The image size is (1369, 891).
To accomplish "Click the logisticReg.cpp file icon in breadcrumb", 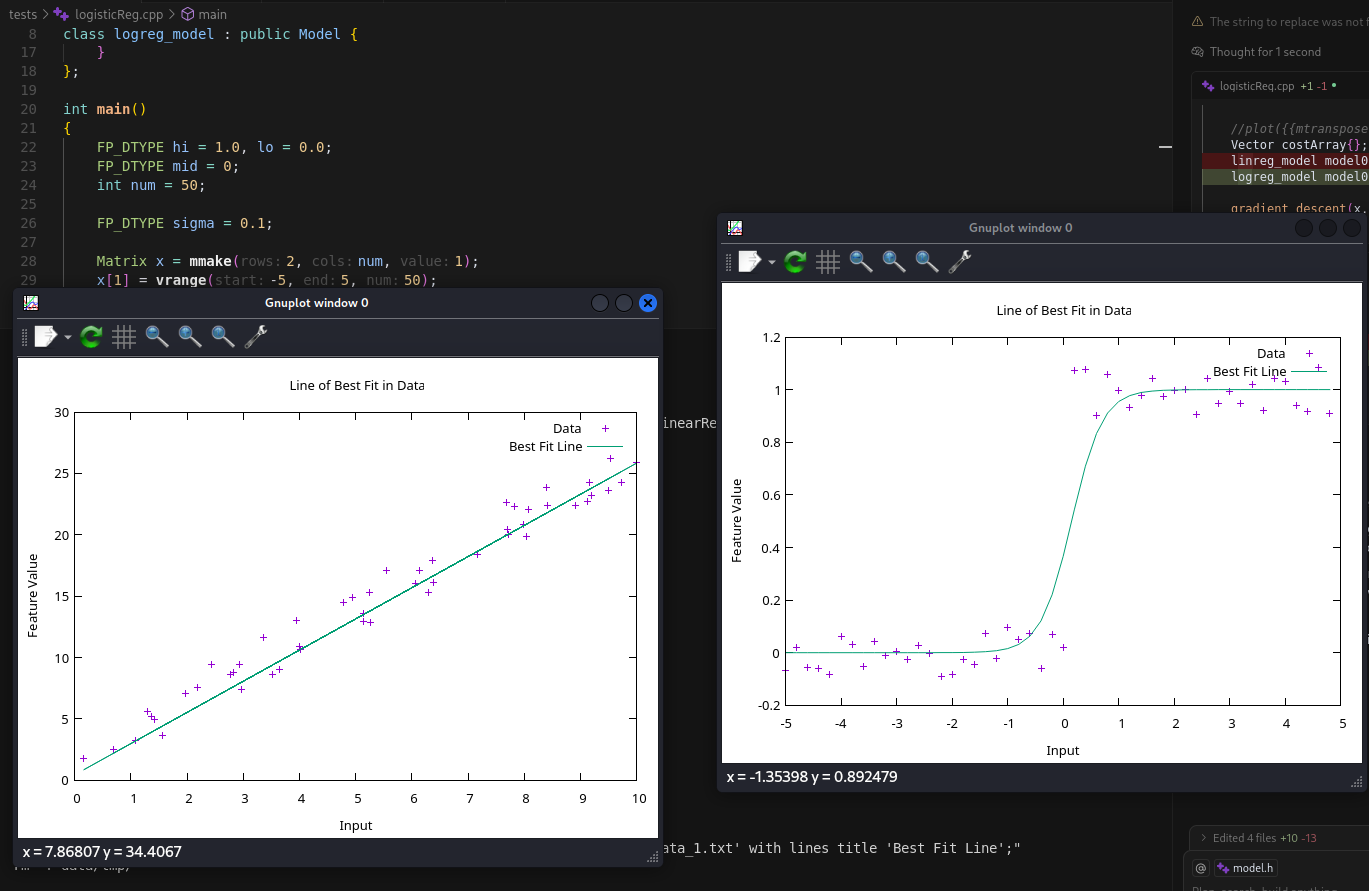I will [62, 14].
